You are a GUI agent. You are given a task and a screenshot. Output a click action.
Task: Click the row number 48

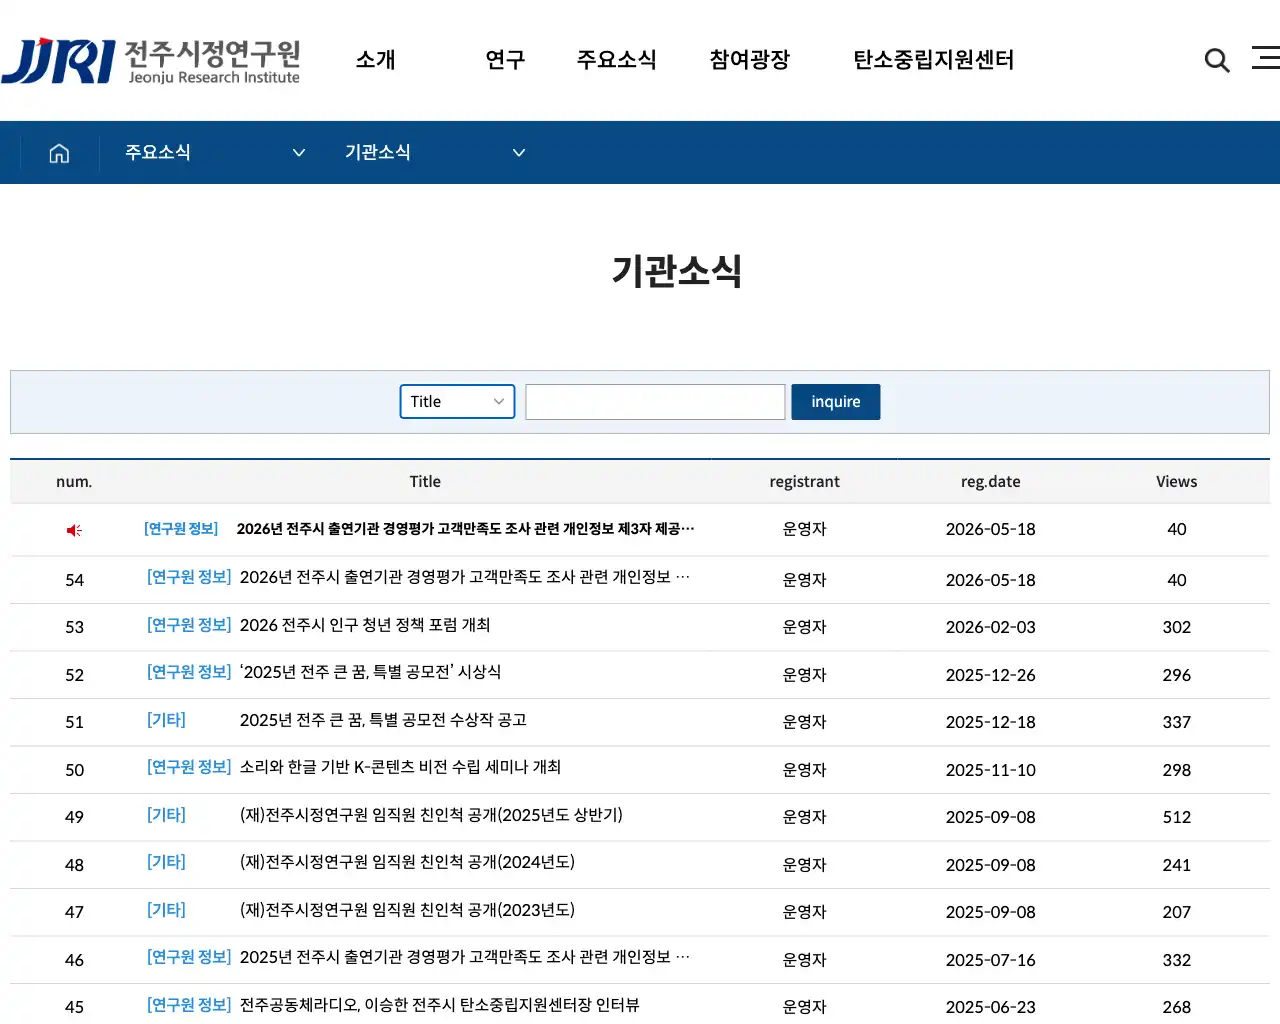[74, 865]
